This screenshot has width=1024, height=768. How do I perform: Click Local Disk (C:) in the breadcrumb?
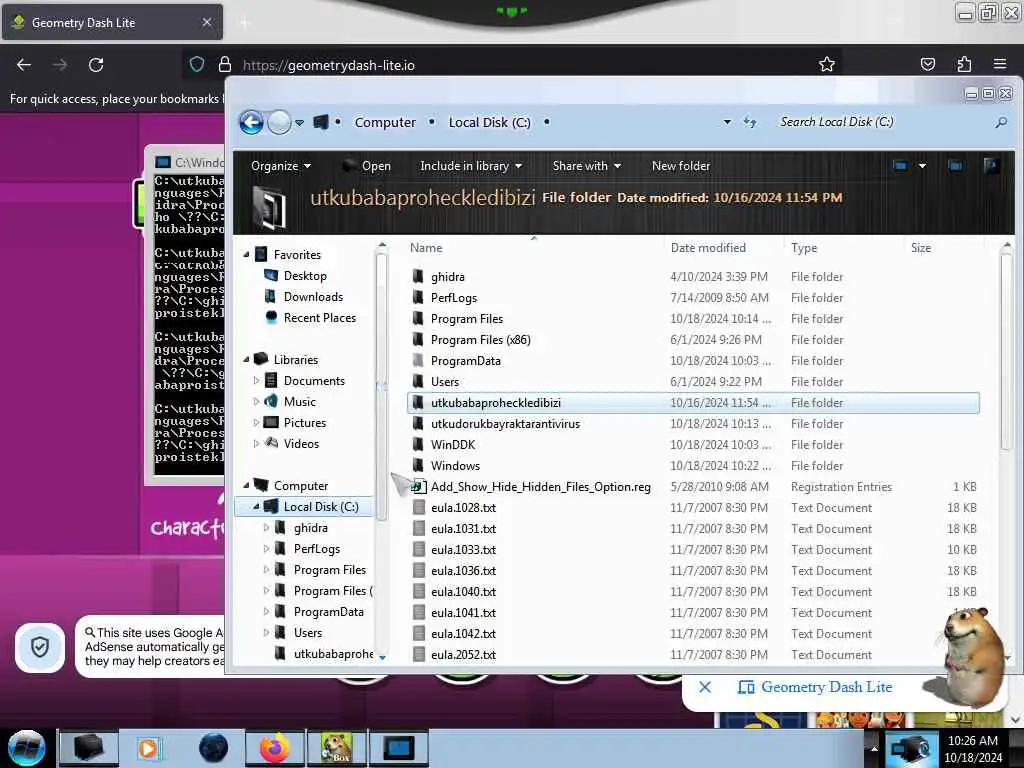pos(489,122)
